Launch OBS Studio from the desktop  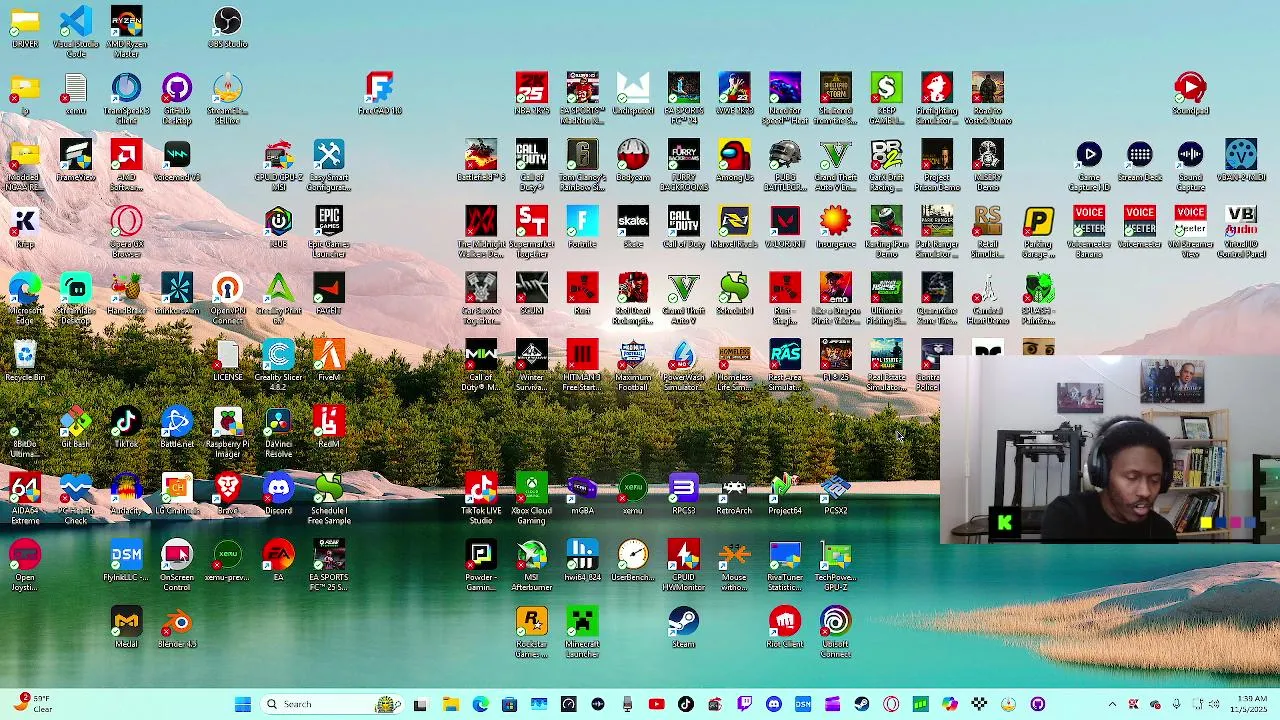227,27
